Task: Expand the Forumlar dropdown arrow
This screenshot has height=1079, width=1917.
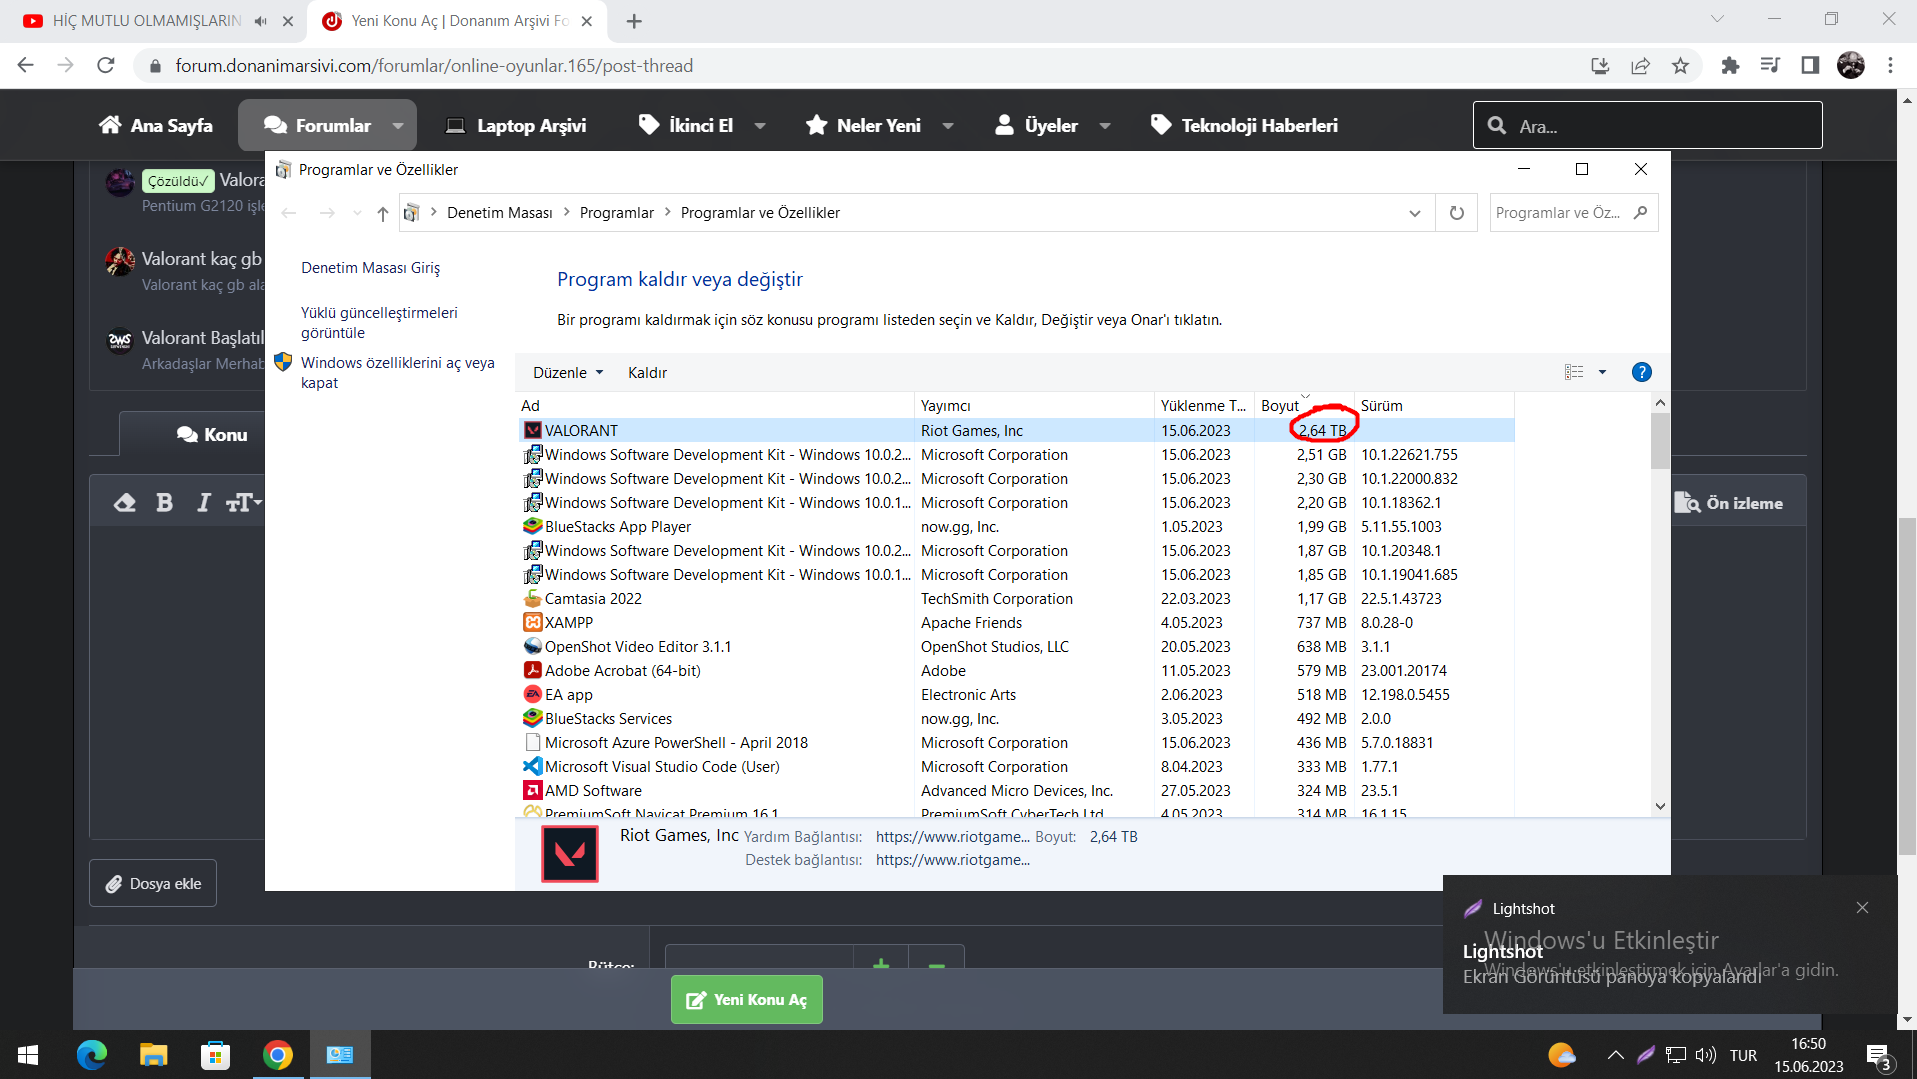Action: pyautogui.click(x=398, y=126)
